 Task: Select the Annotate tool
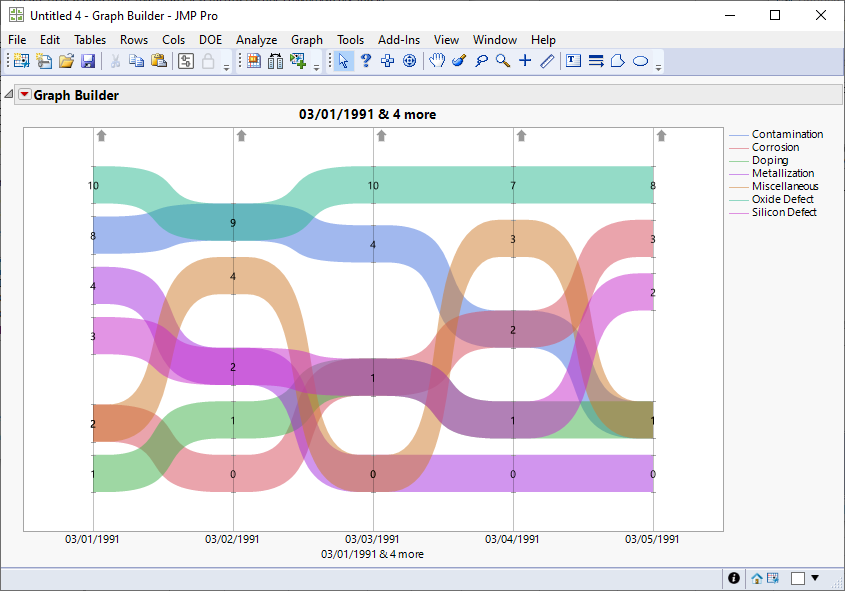[546, 61]
